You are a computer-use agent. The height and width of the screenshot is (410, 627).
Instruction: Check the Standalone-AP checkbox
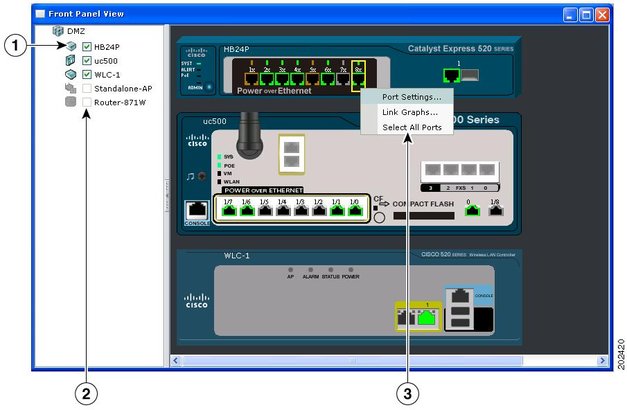pos(87,88)
